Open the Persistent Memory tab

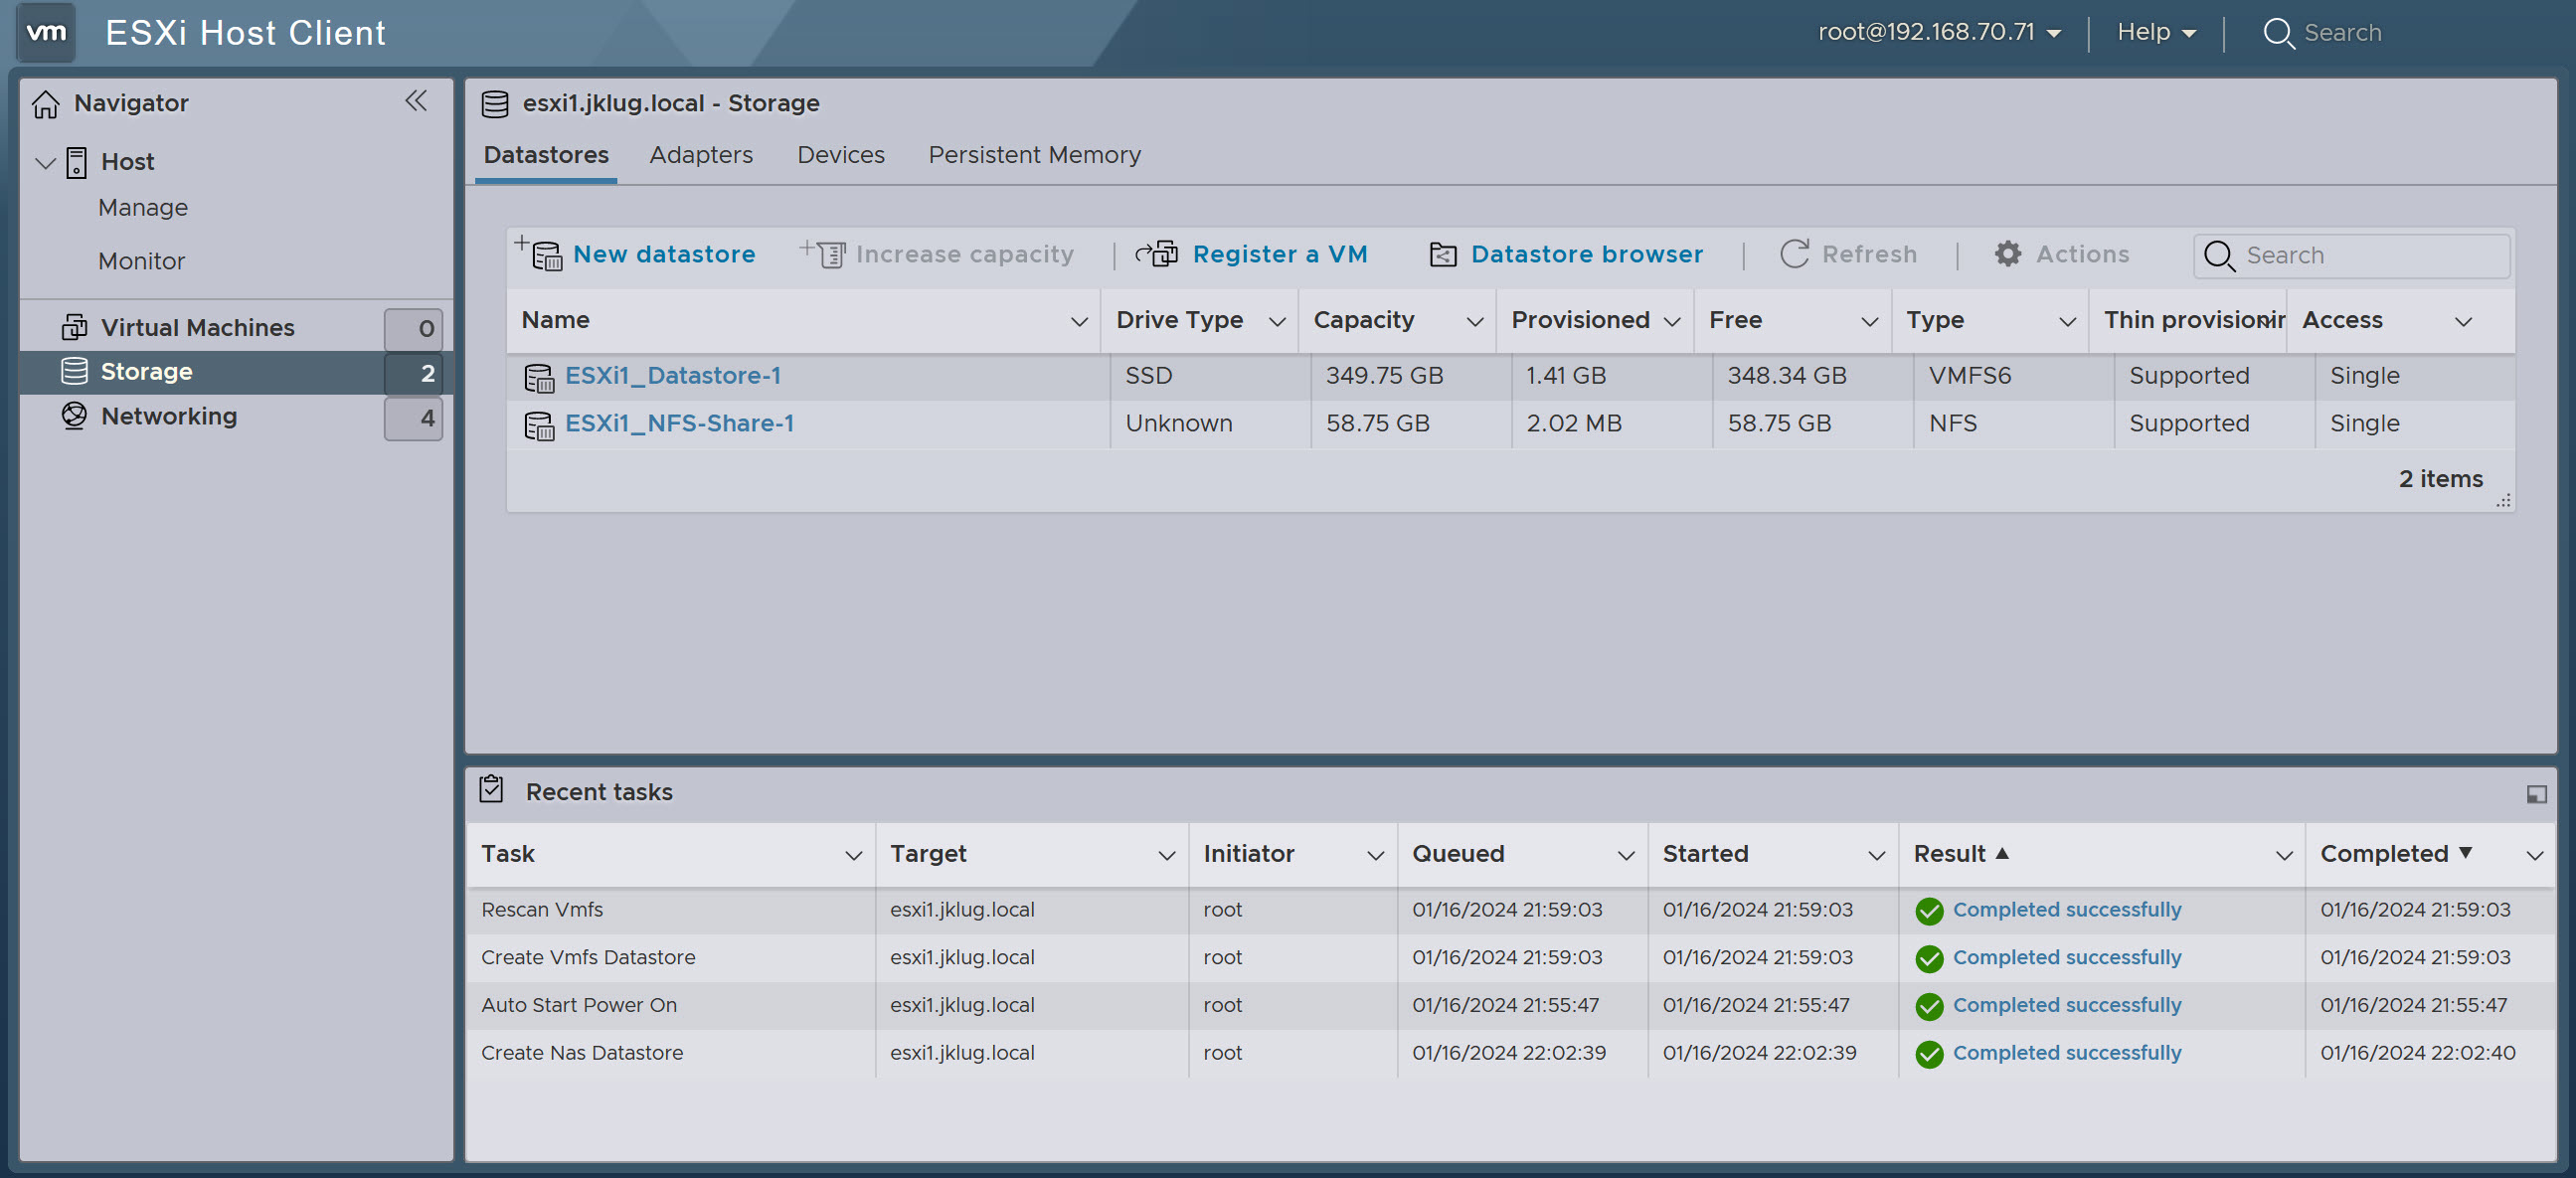coord(1034,155)
